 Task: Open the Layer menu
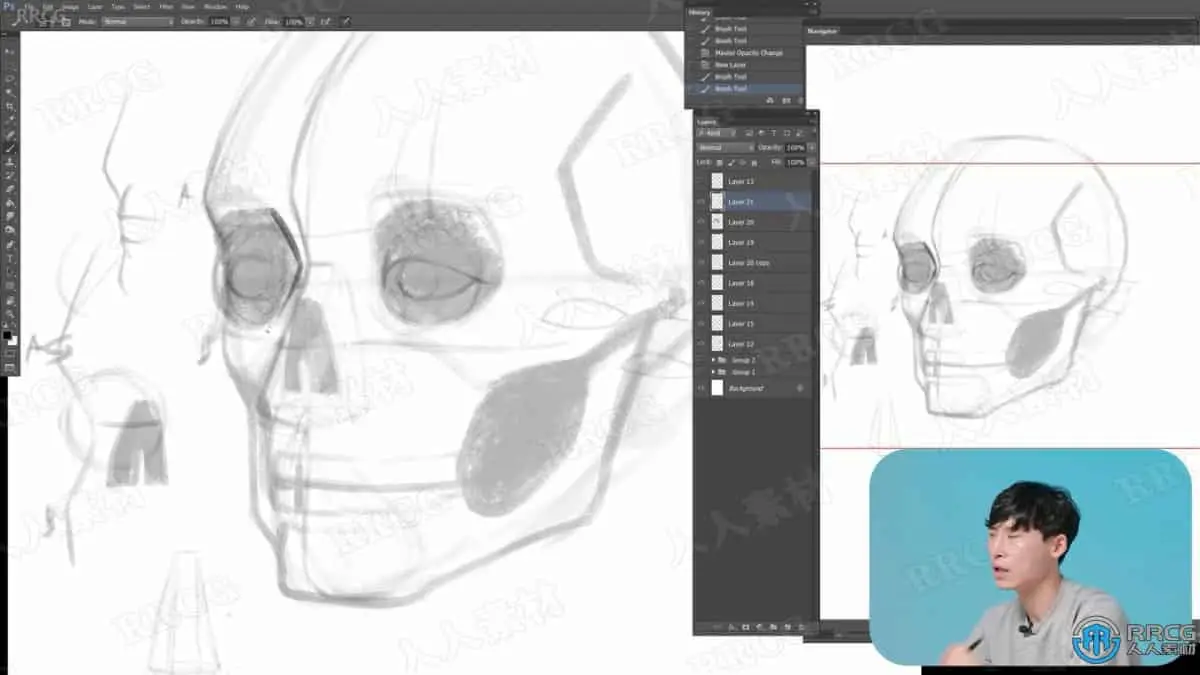(95, 6)
